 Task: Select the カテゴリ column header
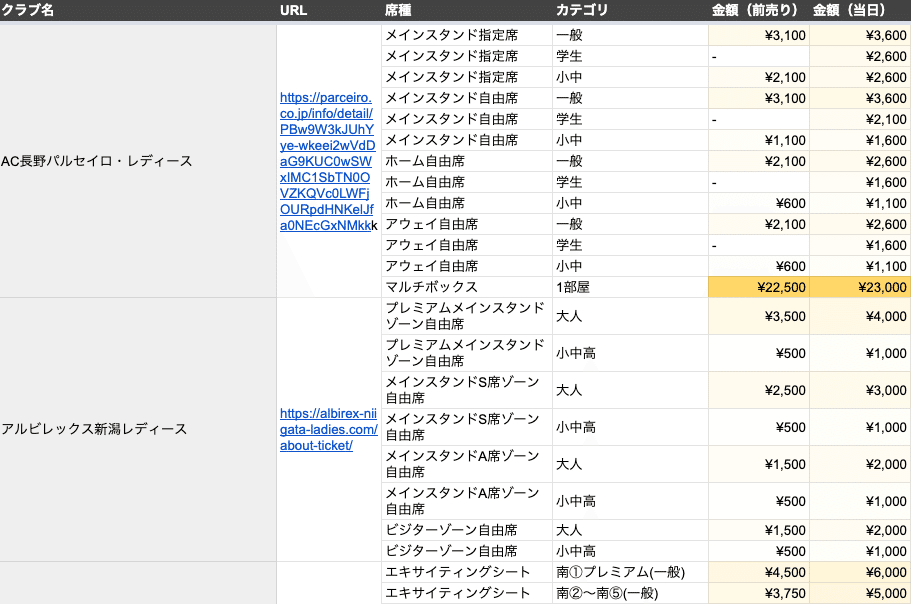[x=582, y=10]
